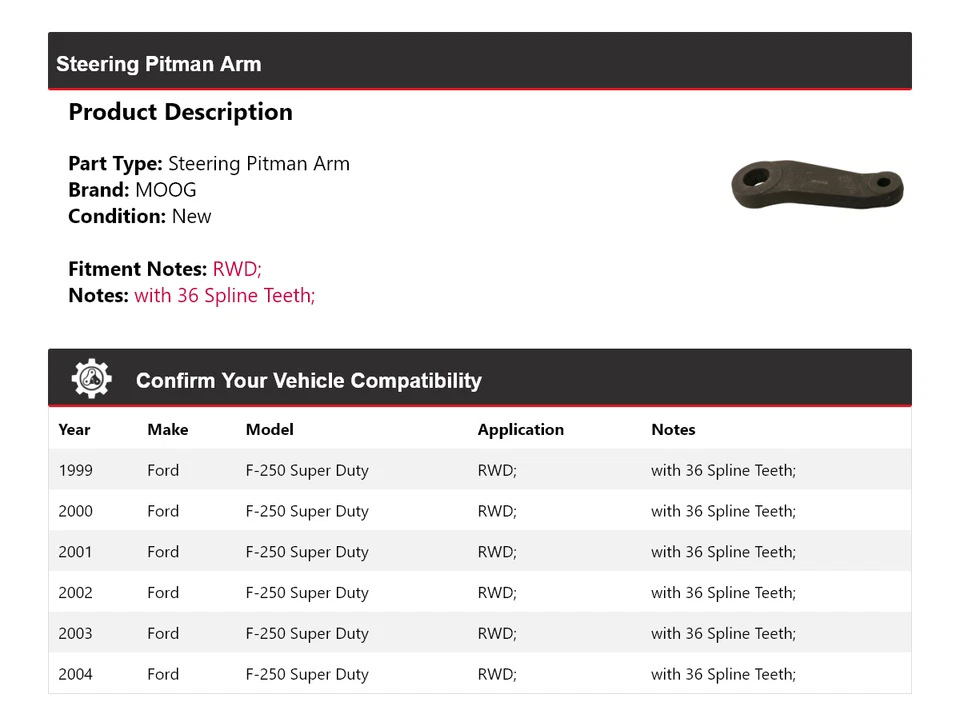Select the RWD fitment note text

pyautogui.click(x=237, y=269)
